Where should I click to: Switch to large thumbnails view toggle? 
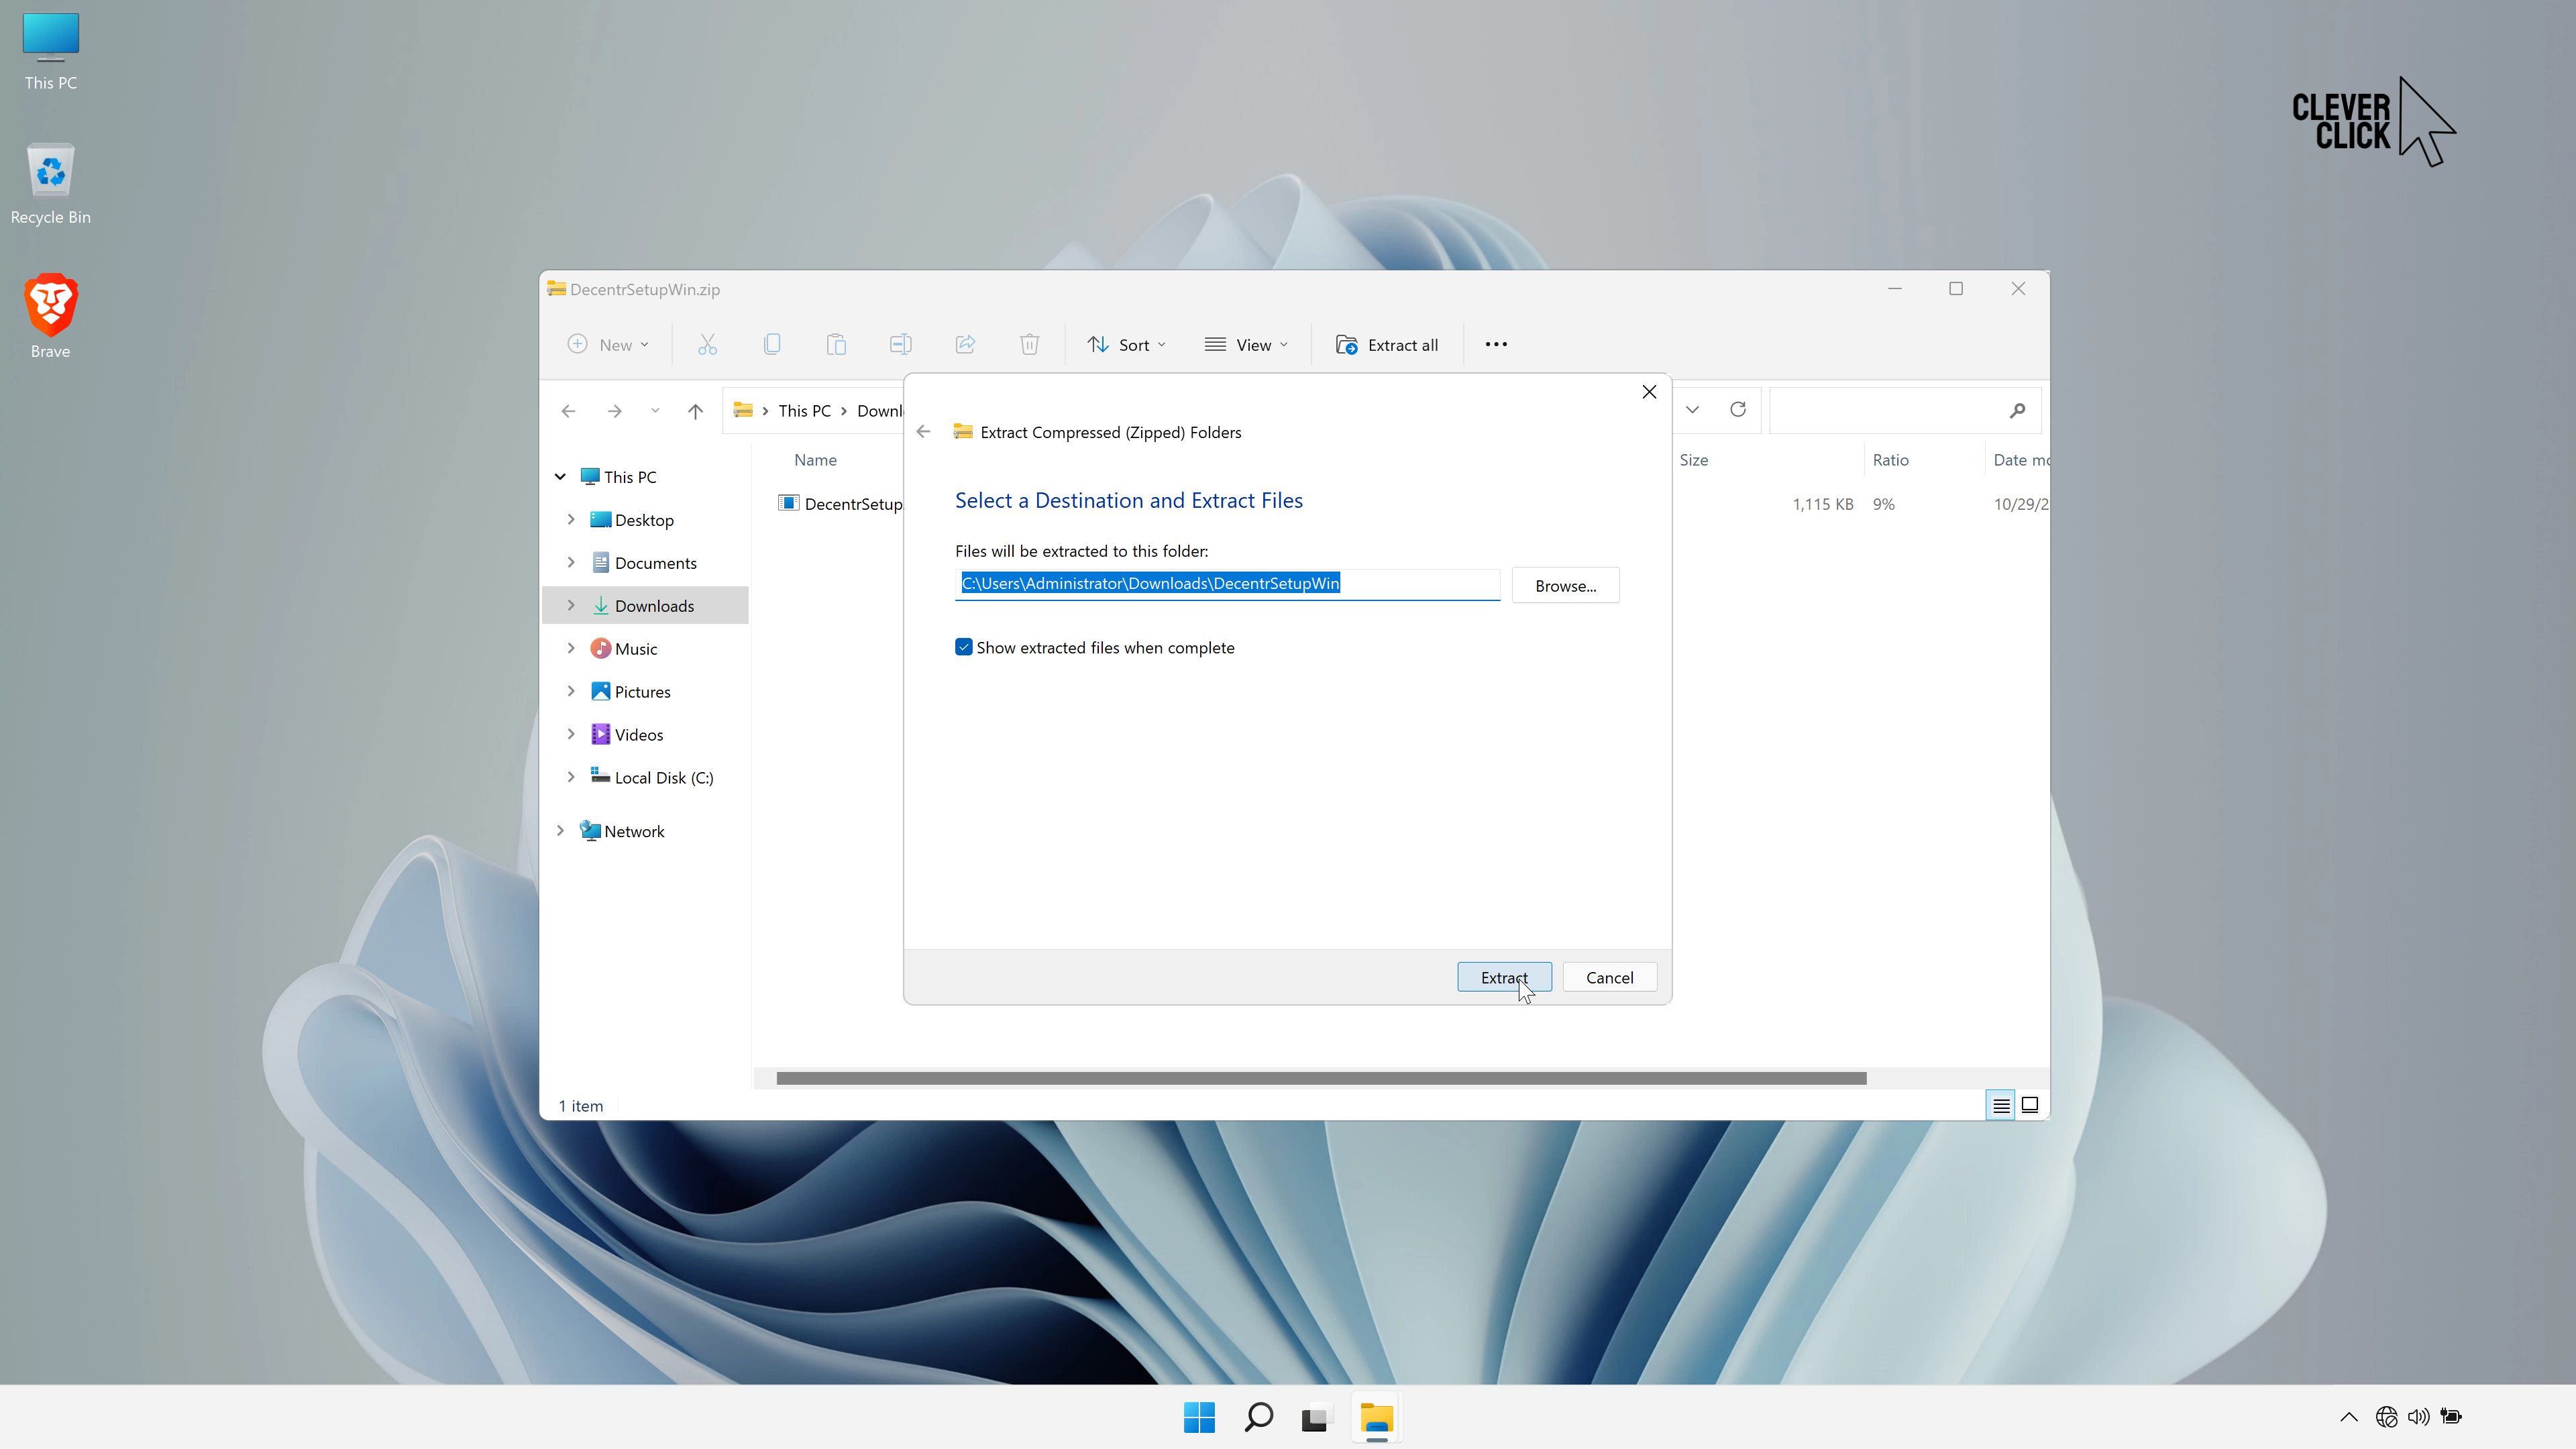[2030, 1105]
